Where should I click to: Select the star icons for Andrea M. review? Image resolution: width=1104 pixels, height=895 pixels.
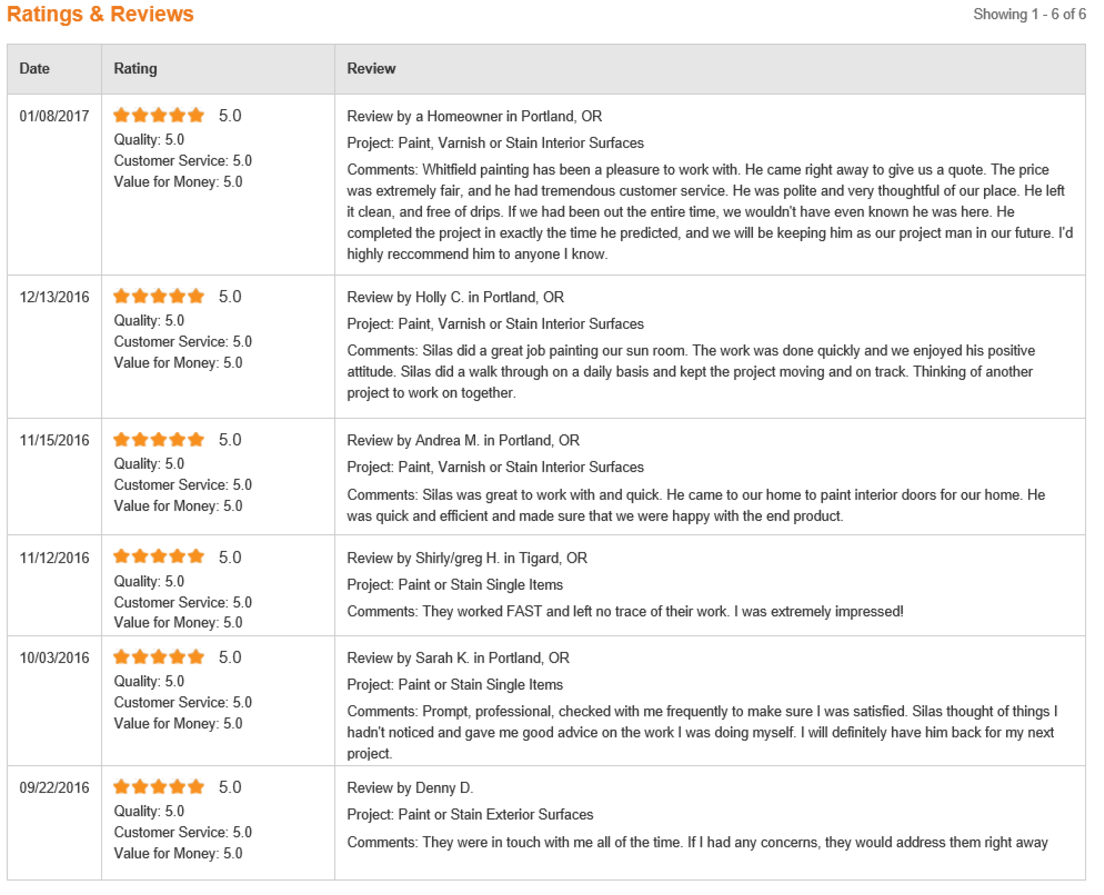(158, 439)
